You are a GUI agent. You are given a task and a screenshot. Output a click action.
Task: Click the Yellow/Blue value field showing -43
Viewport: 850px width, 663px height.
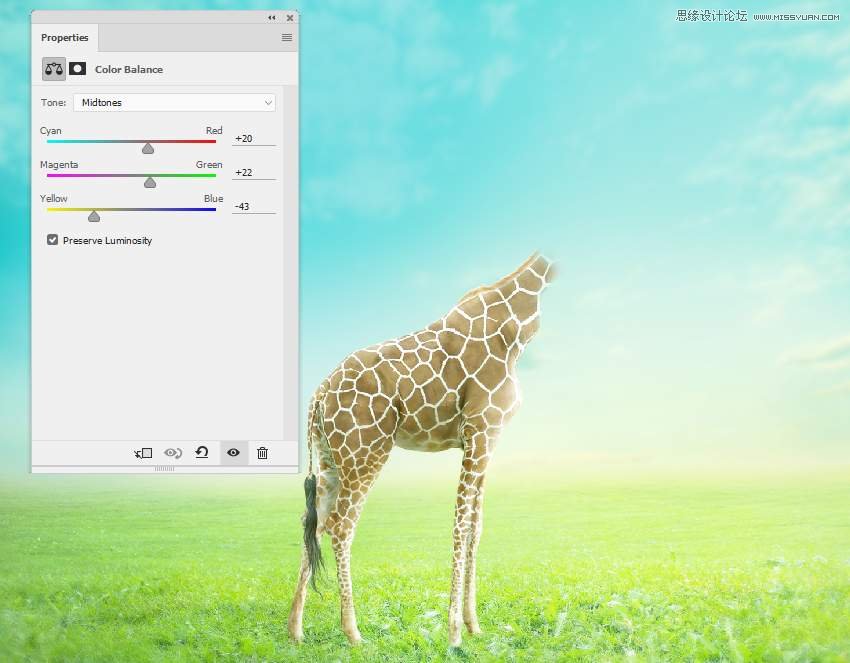(x=253, y=206)
